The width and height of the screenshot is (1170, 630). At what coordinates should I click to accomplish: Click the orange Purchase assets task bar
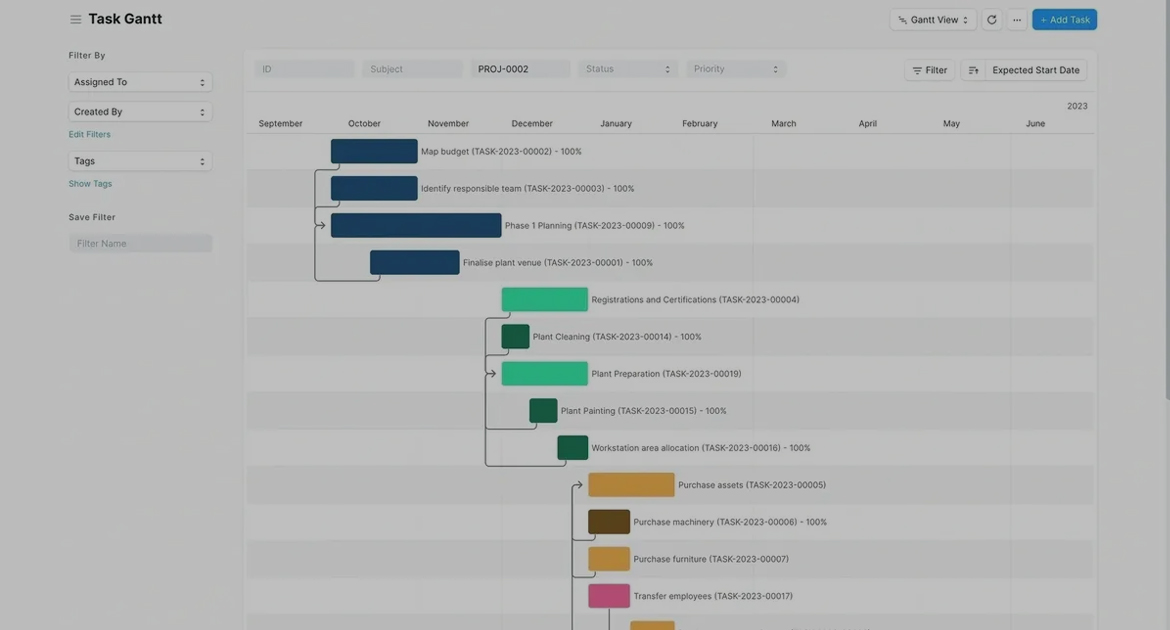(x=631, y=485)
